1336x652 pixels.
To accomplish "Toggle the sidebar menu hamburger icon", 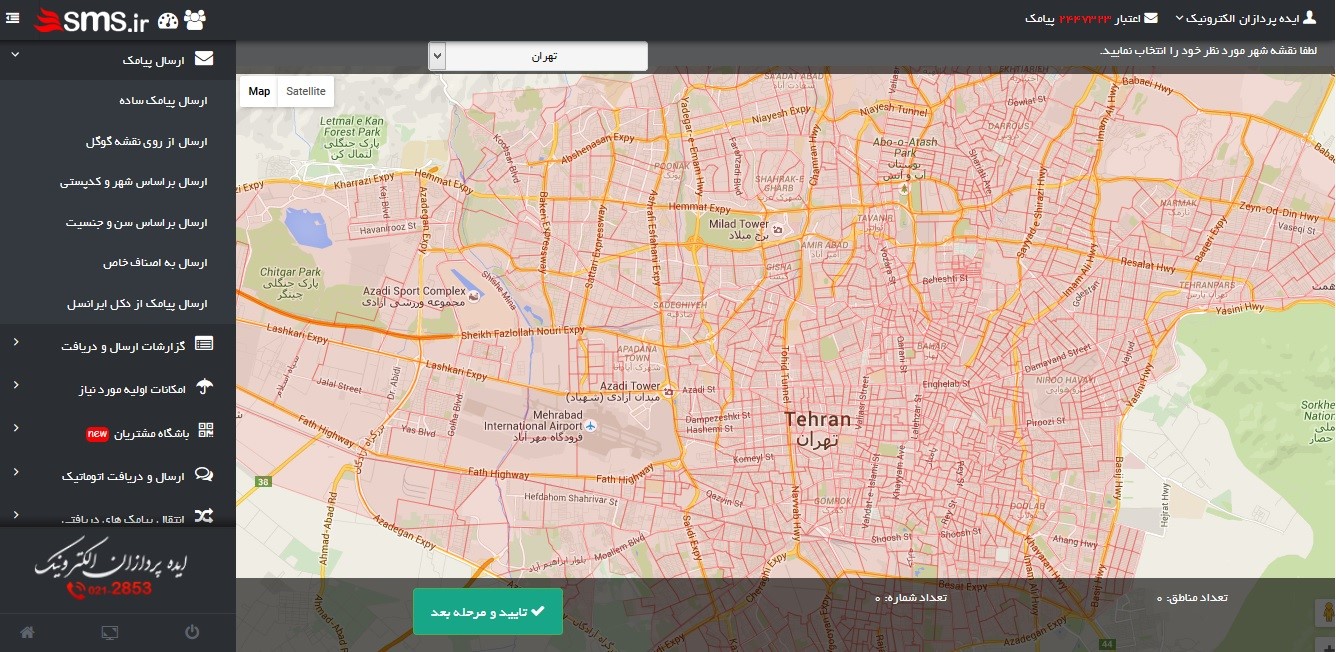I will coord(13,17).
